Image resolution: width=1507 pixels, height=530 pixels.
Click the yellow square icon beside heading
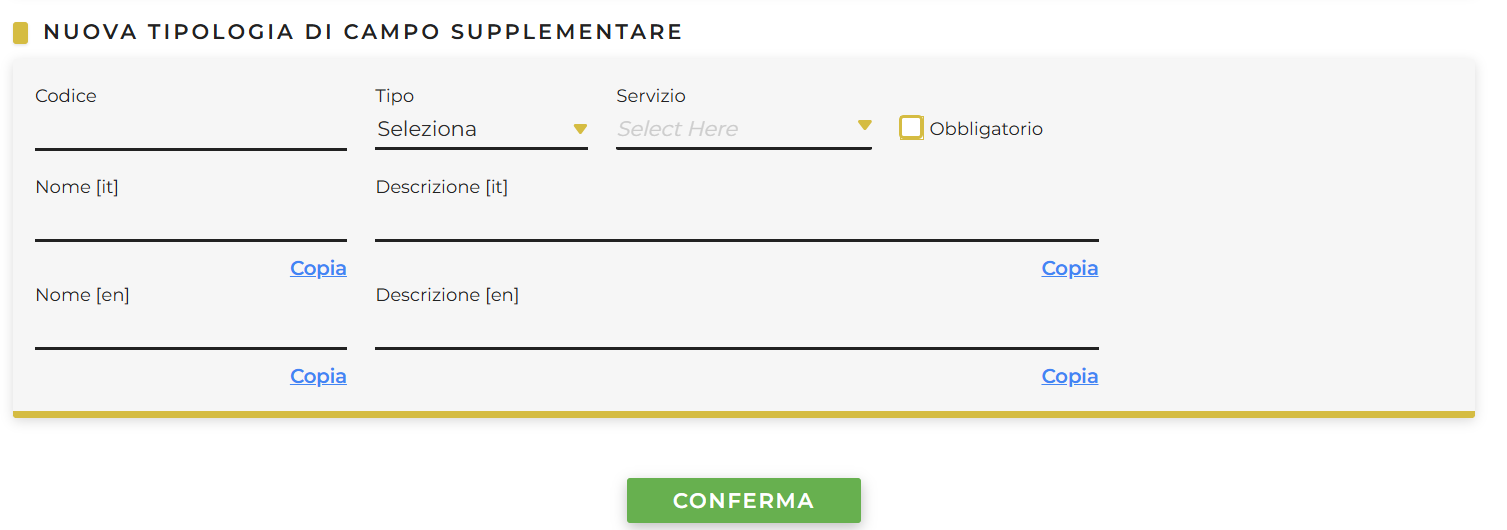[x=20, y=33]
